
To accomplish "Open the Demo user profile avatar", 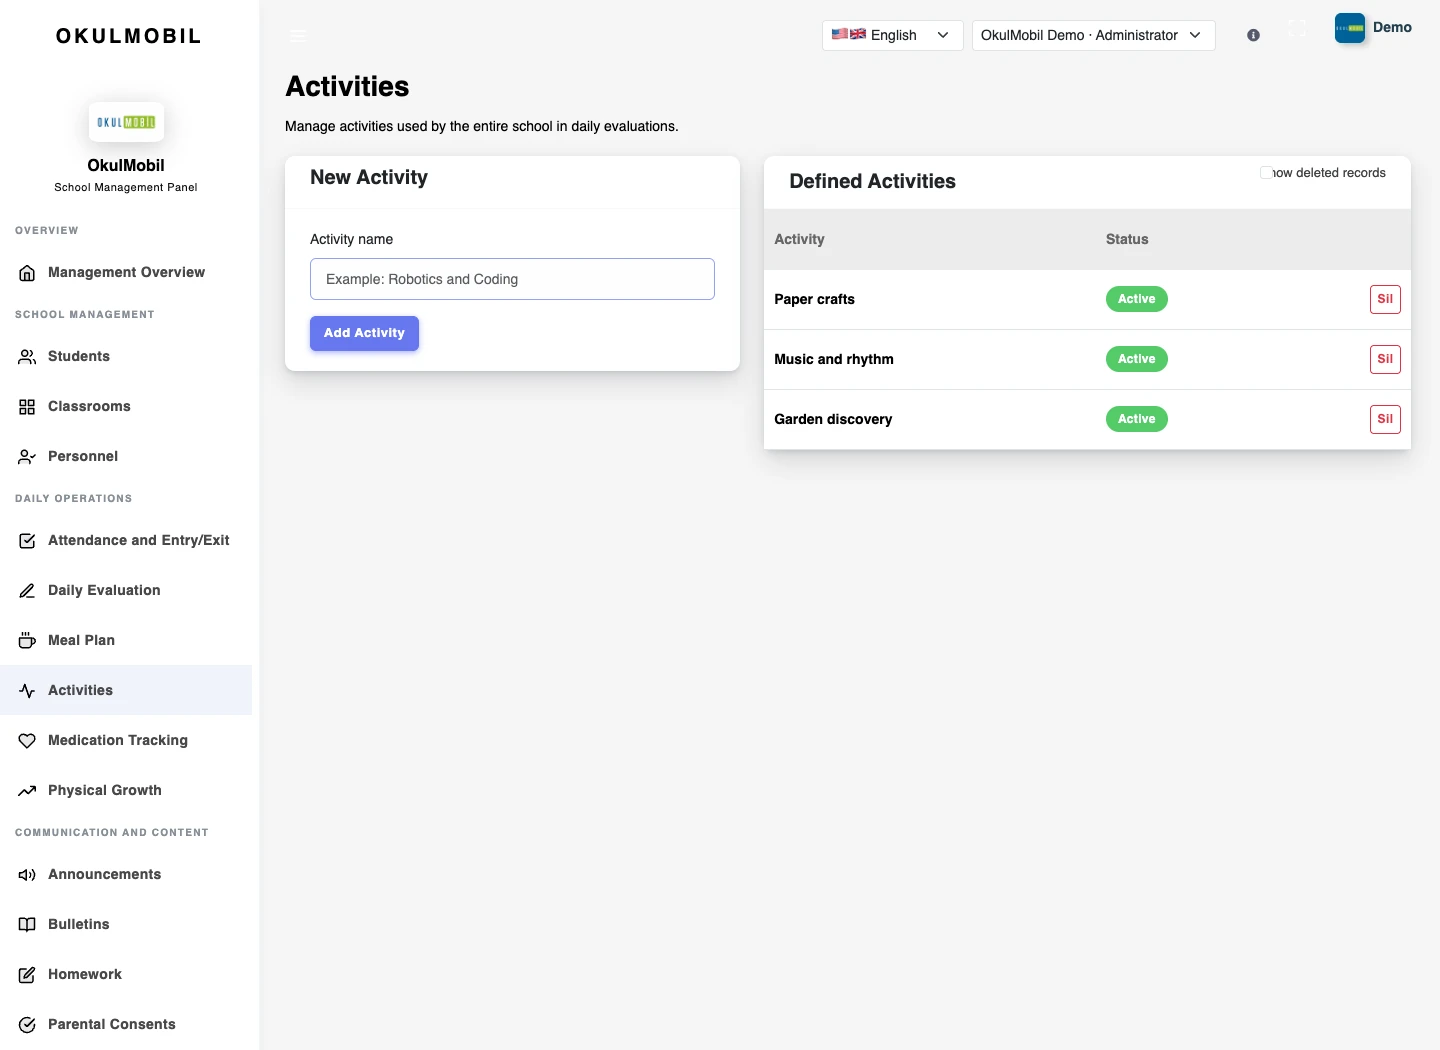I will click(x=1350, y=28).
